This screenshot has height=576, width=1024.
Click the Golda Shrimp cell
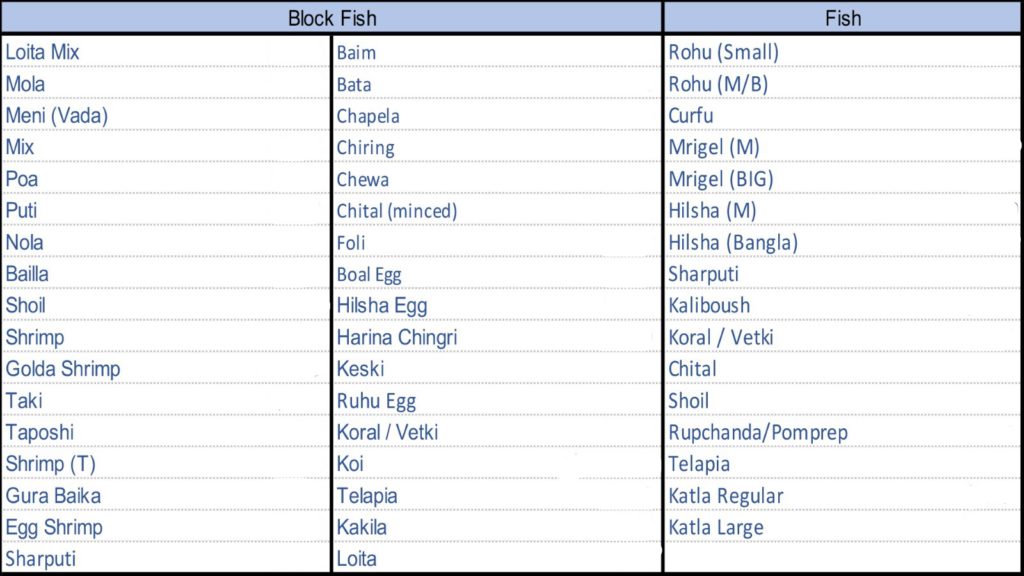(166, 368)
